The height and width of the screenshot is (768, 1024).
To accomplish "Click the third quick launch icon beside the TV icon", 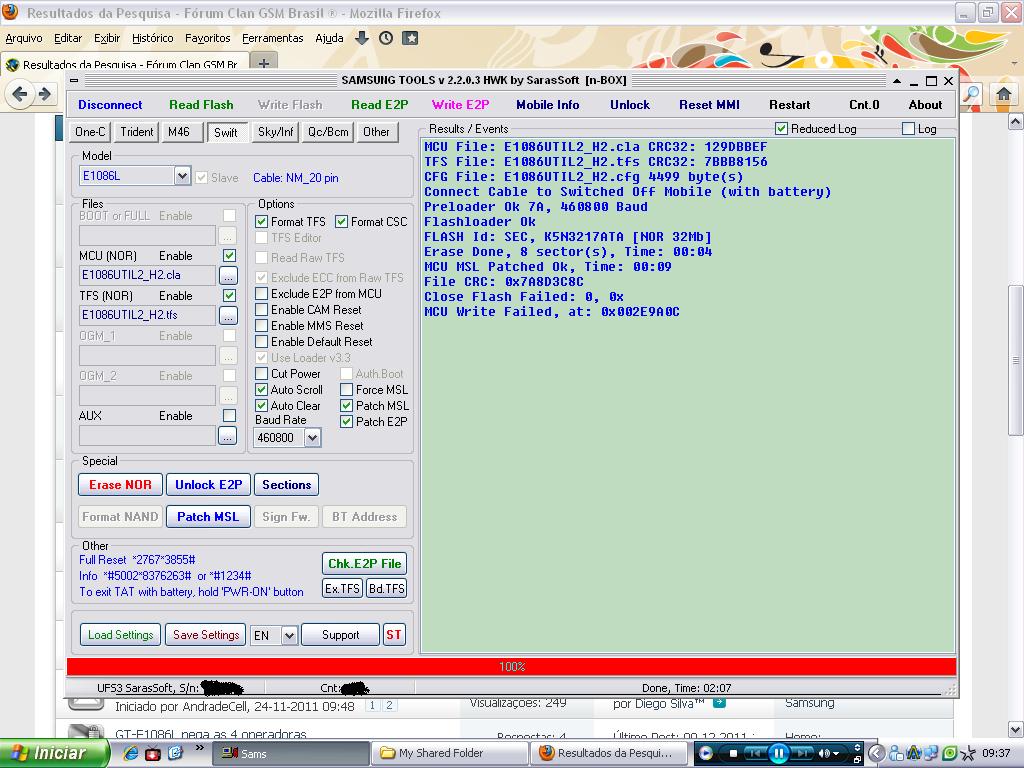I will tap(175, 753).
